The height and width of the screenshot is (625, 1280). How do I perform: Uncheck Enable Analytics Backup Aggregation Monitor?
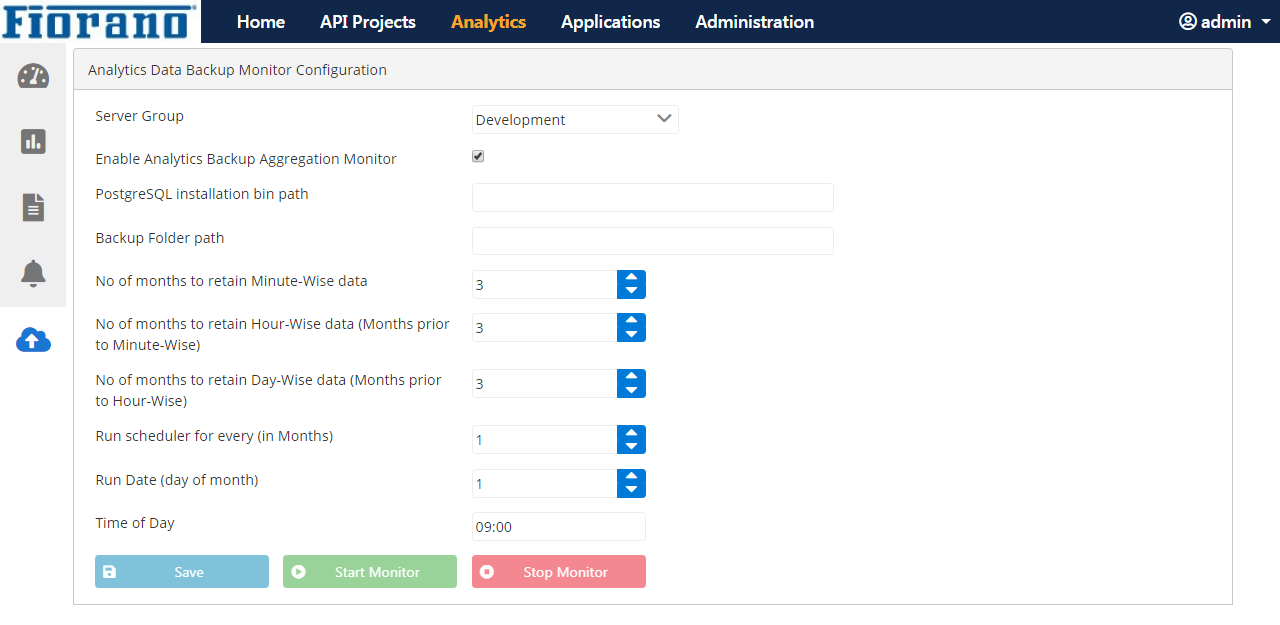click(x=478, y=157)
